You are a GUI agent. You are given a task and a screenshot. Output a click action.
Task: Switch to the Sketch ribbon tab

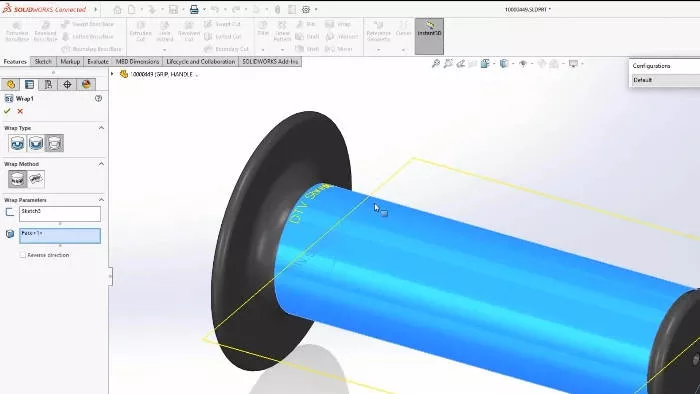(x=43, y=62)
